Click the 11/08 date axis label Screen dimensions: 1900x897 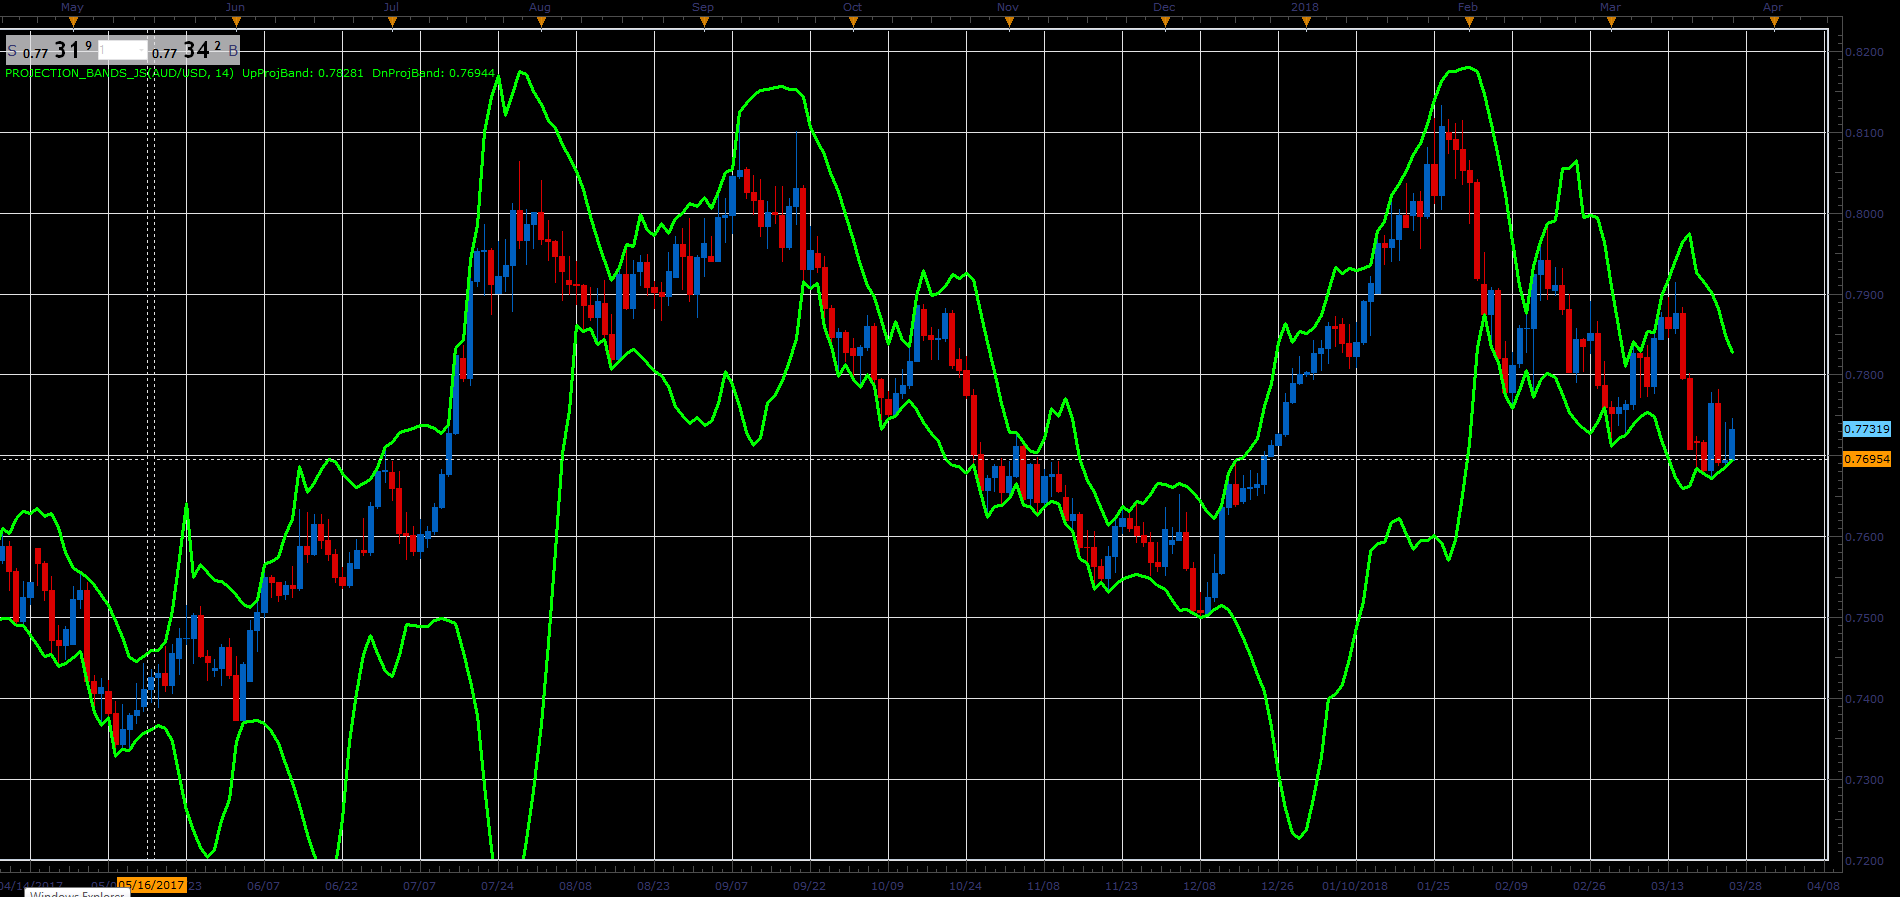(1044, 886)
